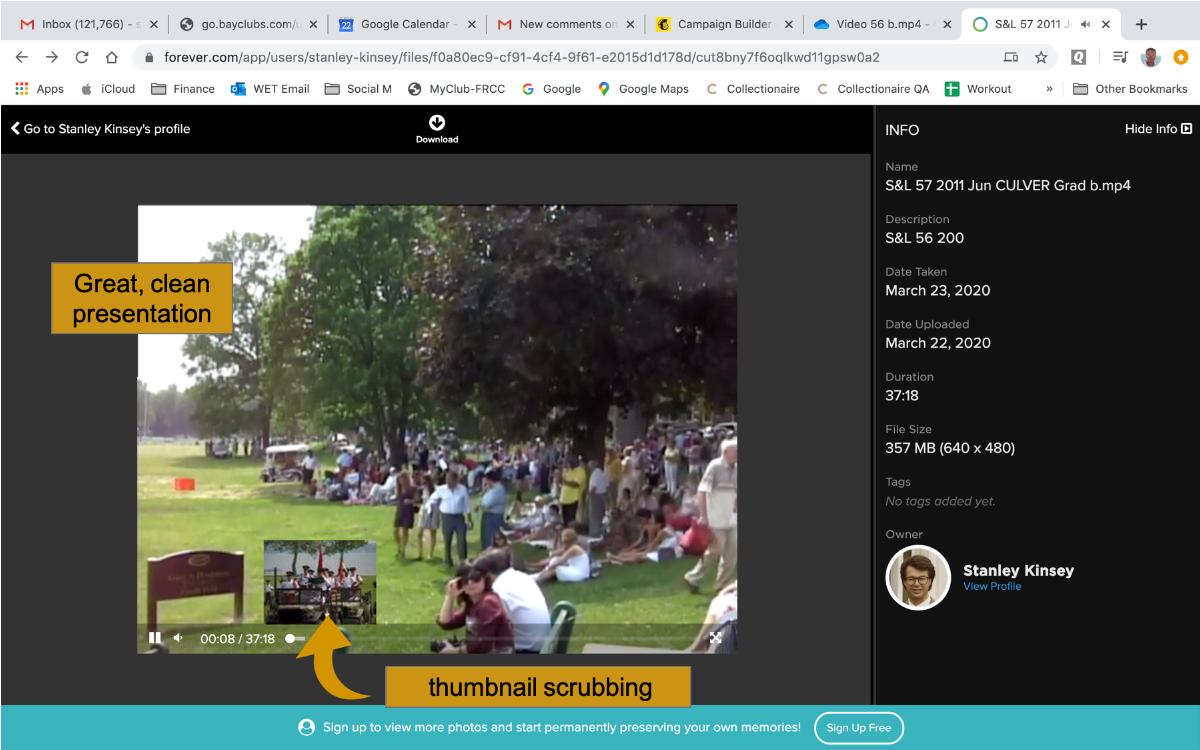Click the File Size value 357 MB
1200x750 pixels.
[x=950, y=448]
